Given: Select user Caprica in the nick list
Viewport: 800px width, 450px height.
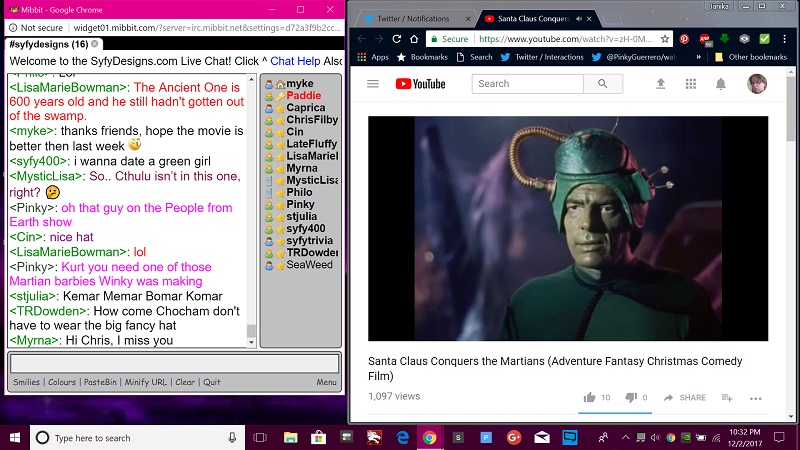Looking at the screenshot, I should pyautogui.click(x=306, y=108).
